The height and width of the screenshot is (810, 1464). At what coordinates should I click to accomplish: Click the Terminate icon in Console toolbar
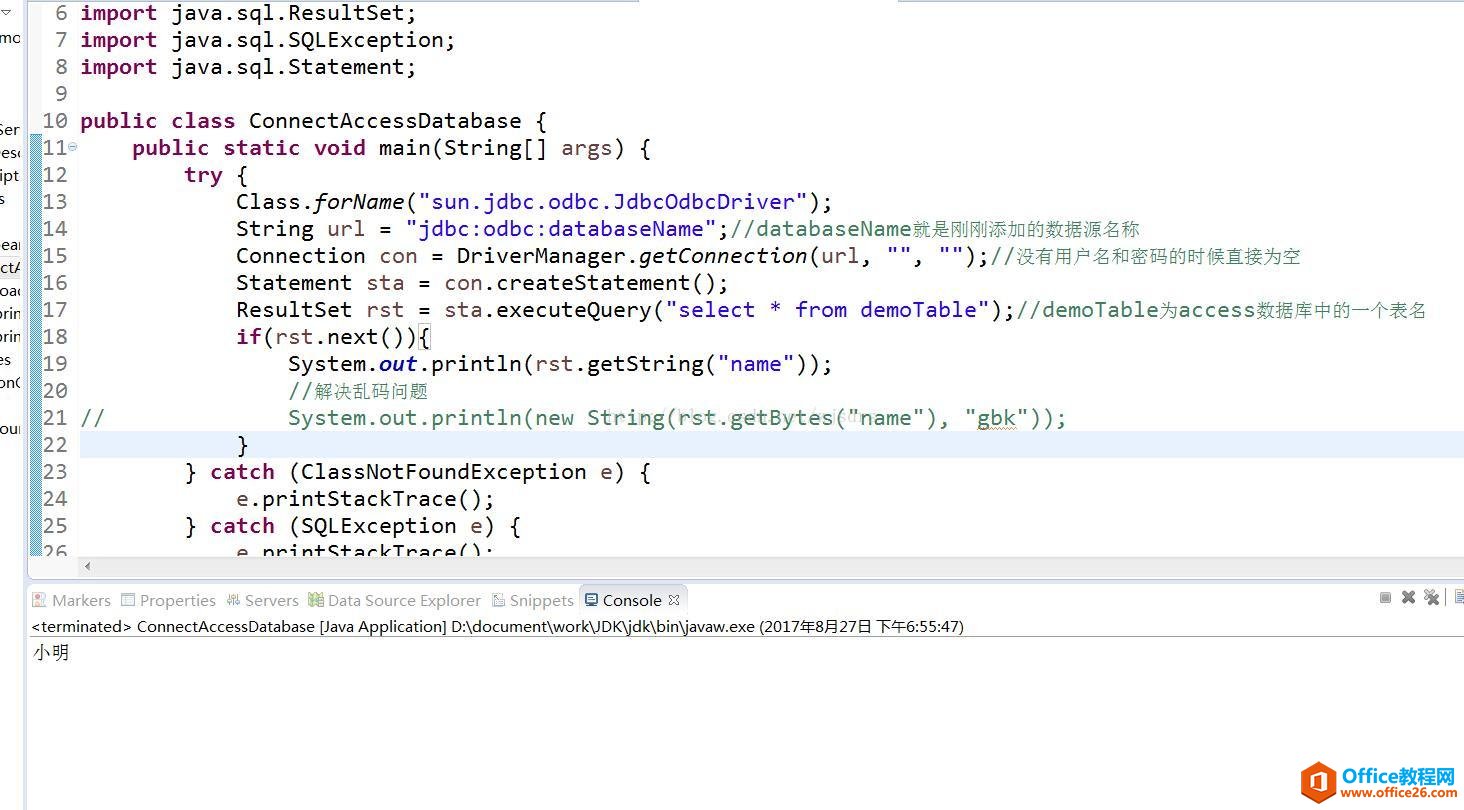coord(1385,597)
